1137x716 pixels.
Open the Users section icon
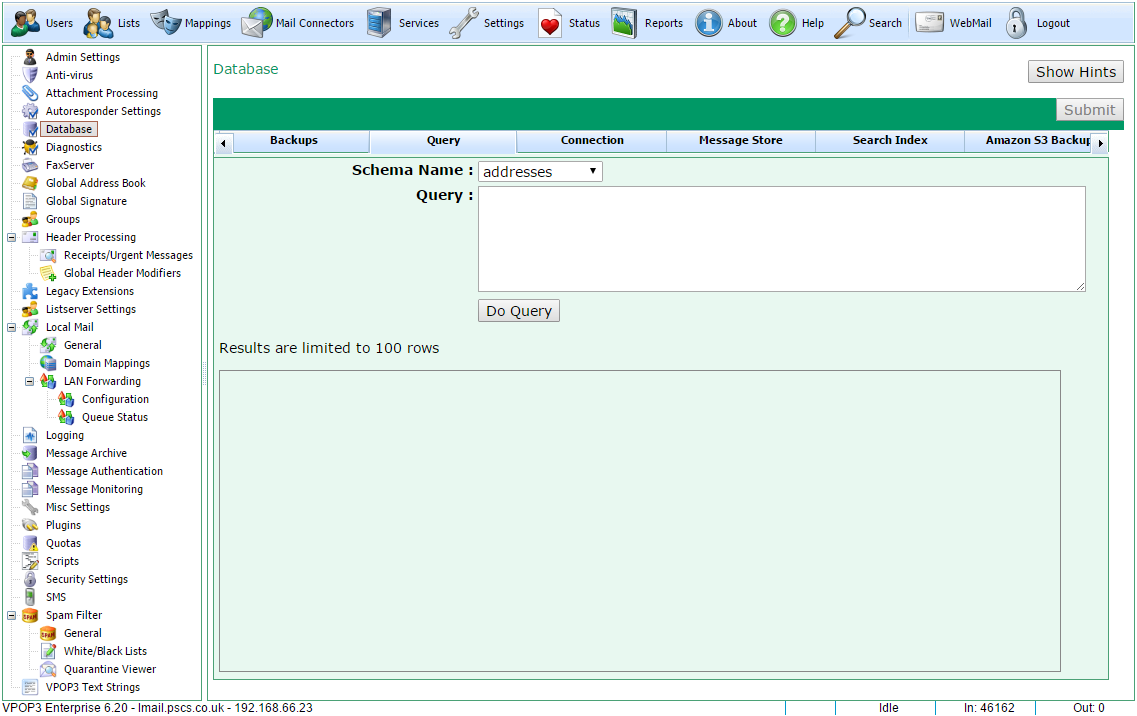pyautogui.click(x=25, y=23)
